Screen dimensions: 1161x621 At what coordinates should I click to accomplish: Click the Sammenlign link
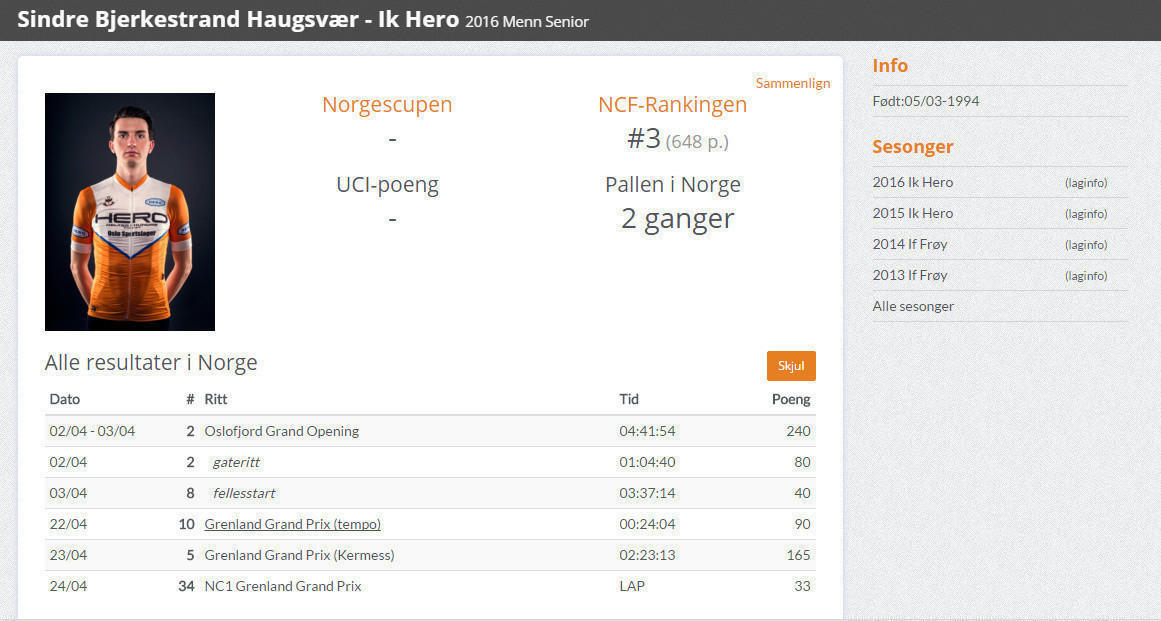click(792, 83)
